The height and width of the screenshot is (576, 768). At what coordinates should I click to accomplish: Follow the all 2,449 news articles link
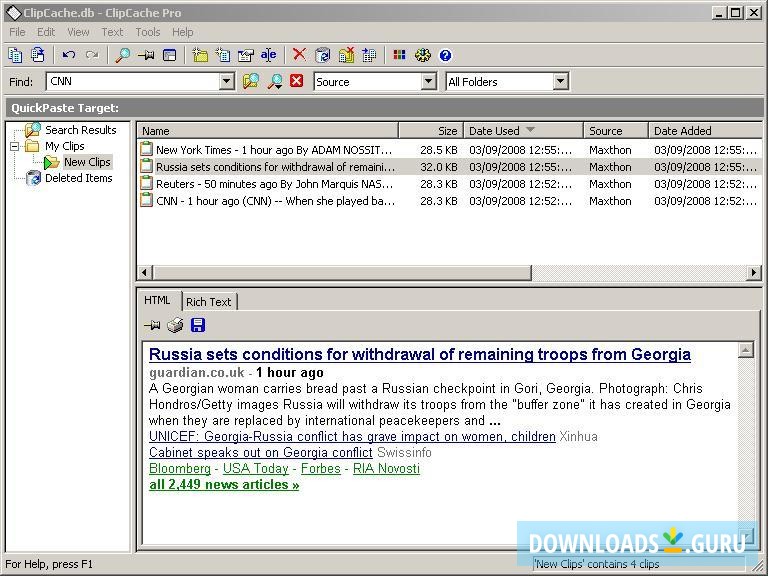[224, 485]
